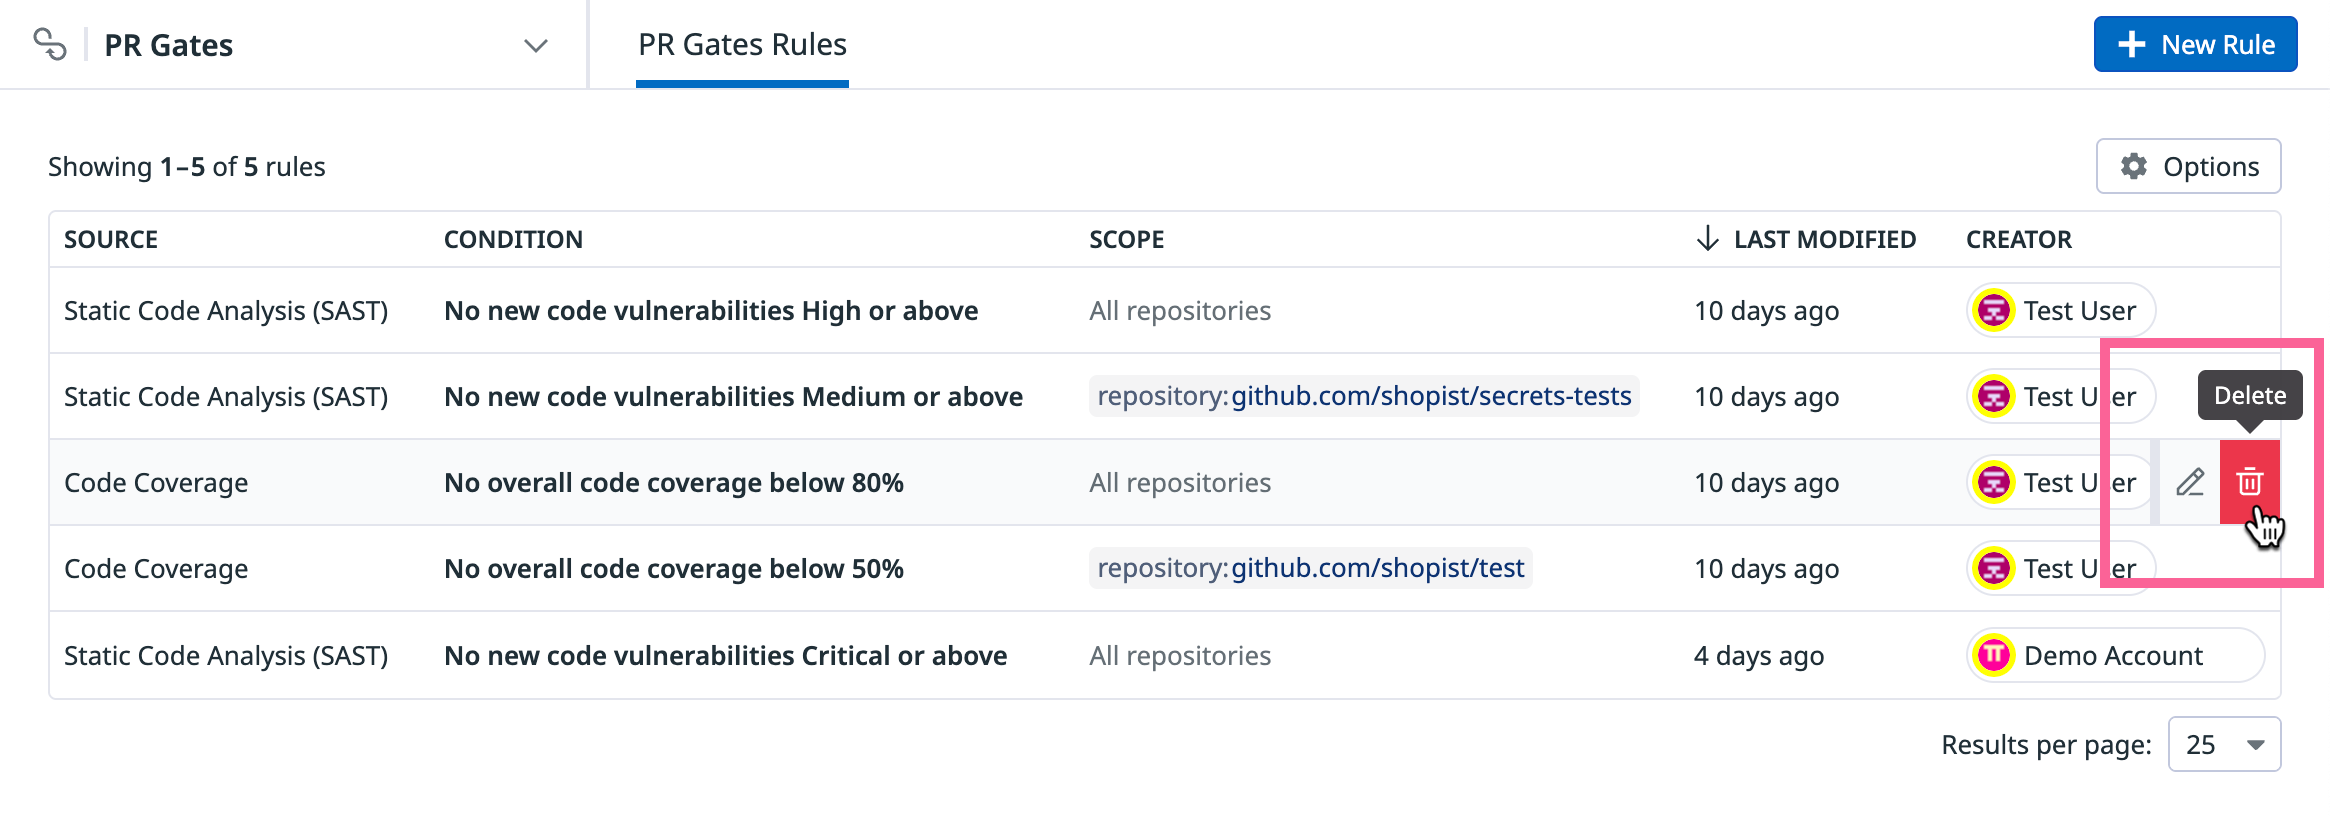Sort by the Source column header

111,240
